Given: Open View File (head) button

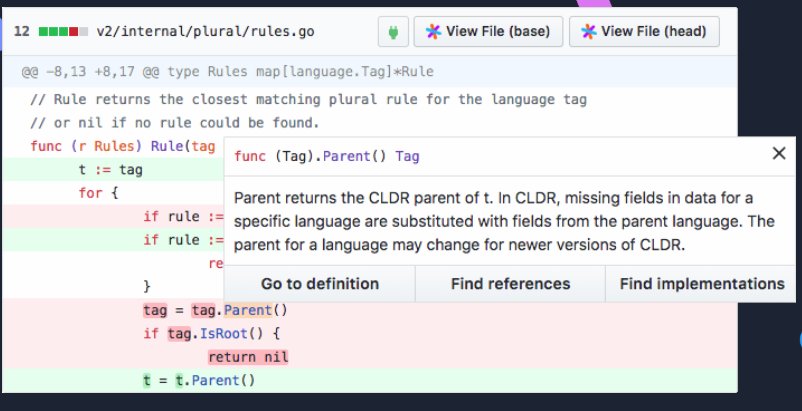Looking at the screenshot, I should point(644,32).
